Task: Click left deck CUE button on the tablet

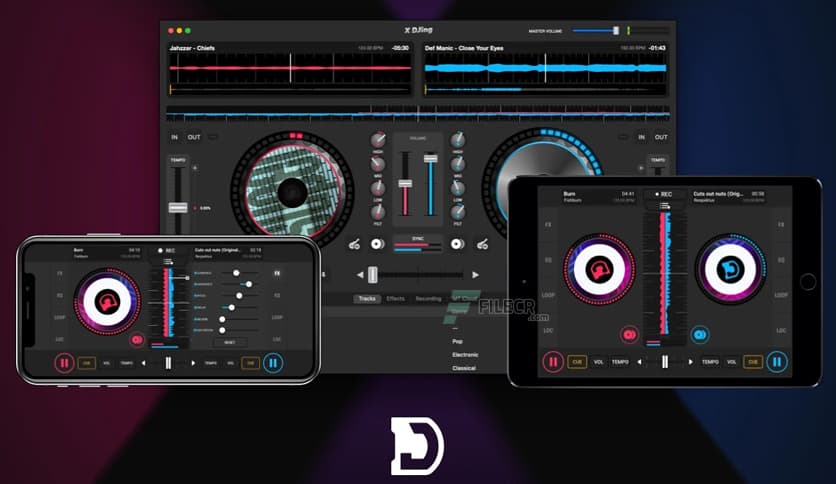Action: point(577,362)
